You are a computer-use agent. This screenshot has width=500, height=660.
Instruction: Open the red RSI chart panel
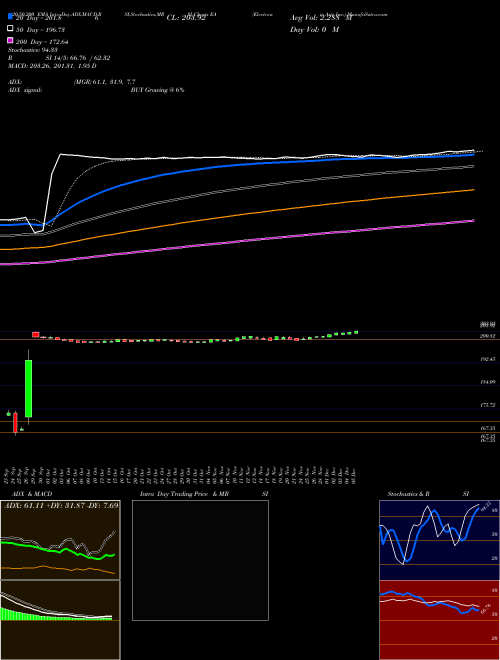[x=439, y=620]
